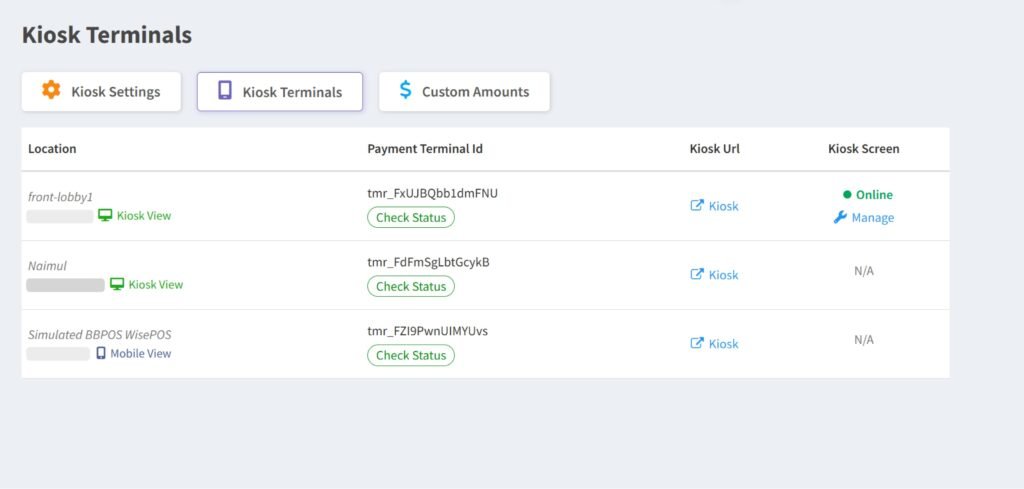Image resolution: width=1024 pixels, height=489 pixels.
Task: Click the dollar sign icon on Custom Amounts
Action: click(x=405, y=91)
